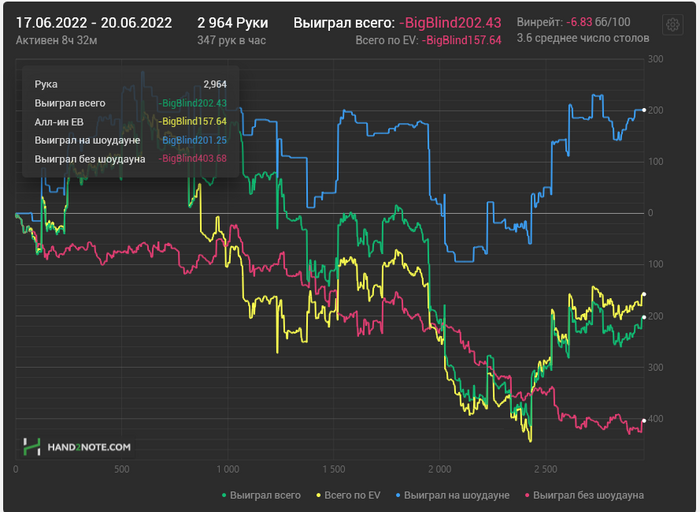Click '3.6 среднее число столов' text

tap(583, 38)
